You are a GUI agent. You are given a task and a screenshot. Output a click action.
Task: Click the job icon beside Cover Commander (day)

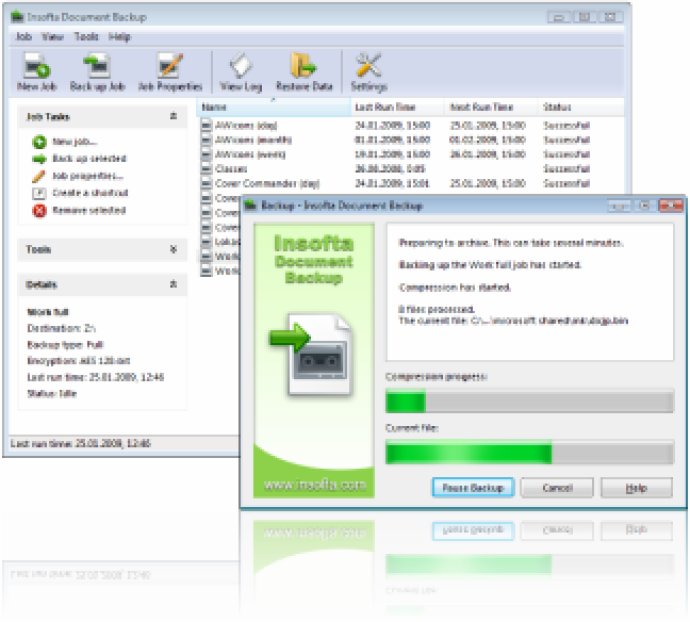(206, 184)
